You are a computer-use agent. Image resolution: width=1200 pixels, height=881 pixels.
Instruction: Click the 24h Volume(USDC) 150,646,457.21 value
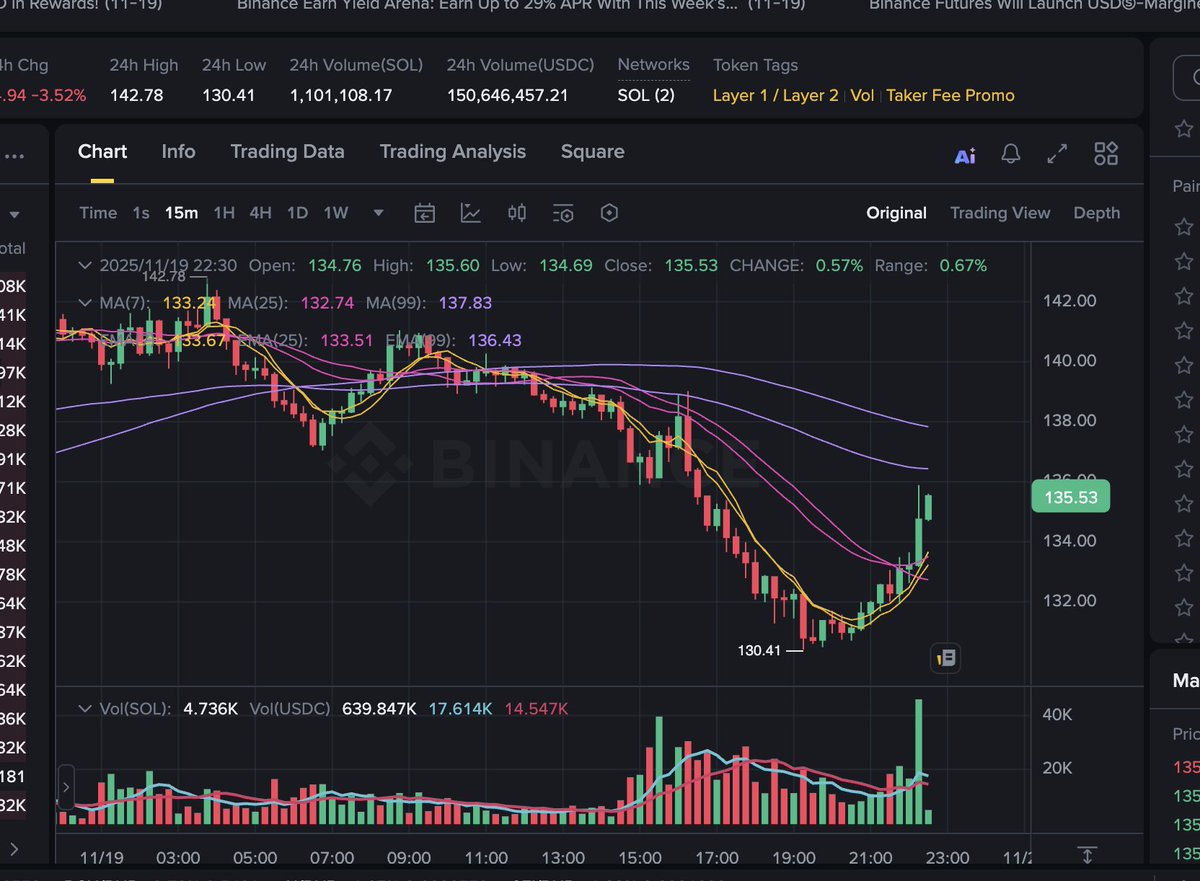click(x=507, y=96)
